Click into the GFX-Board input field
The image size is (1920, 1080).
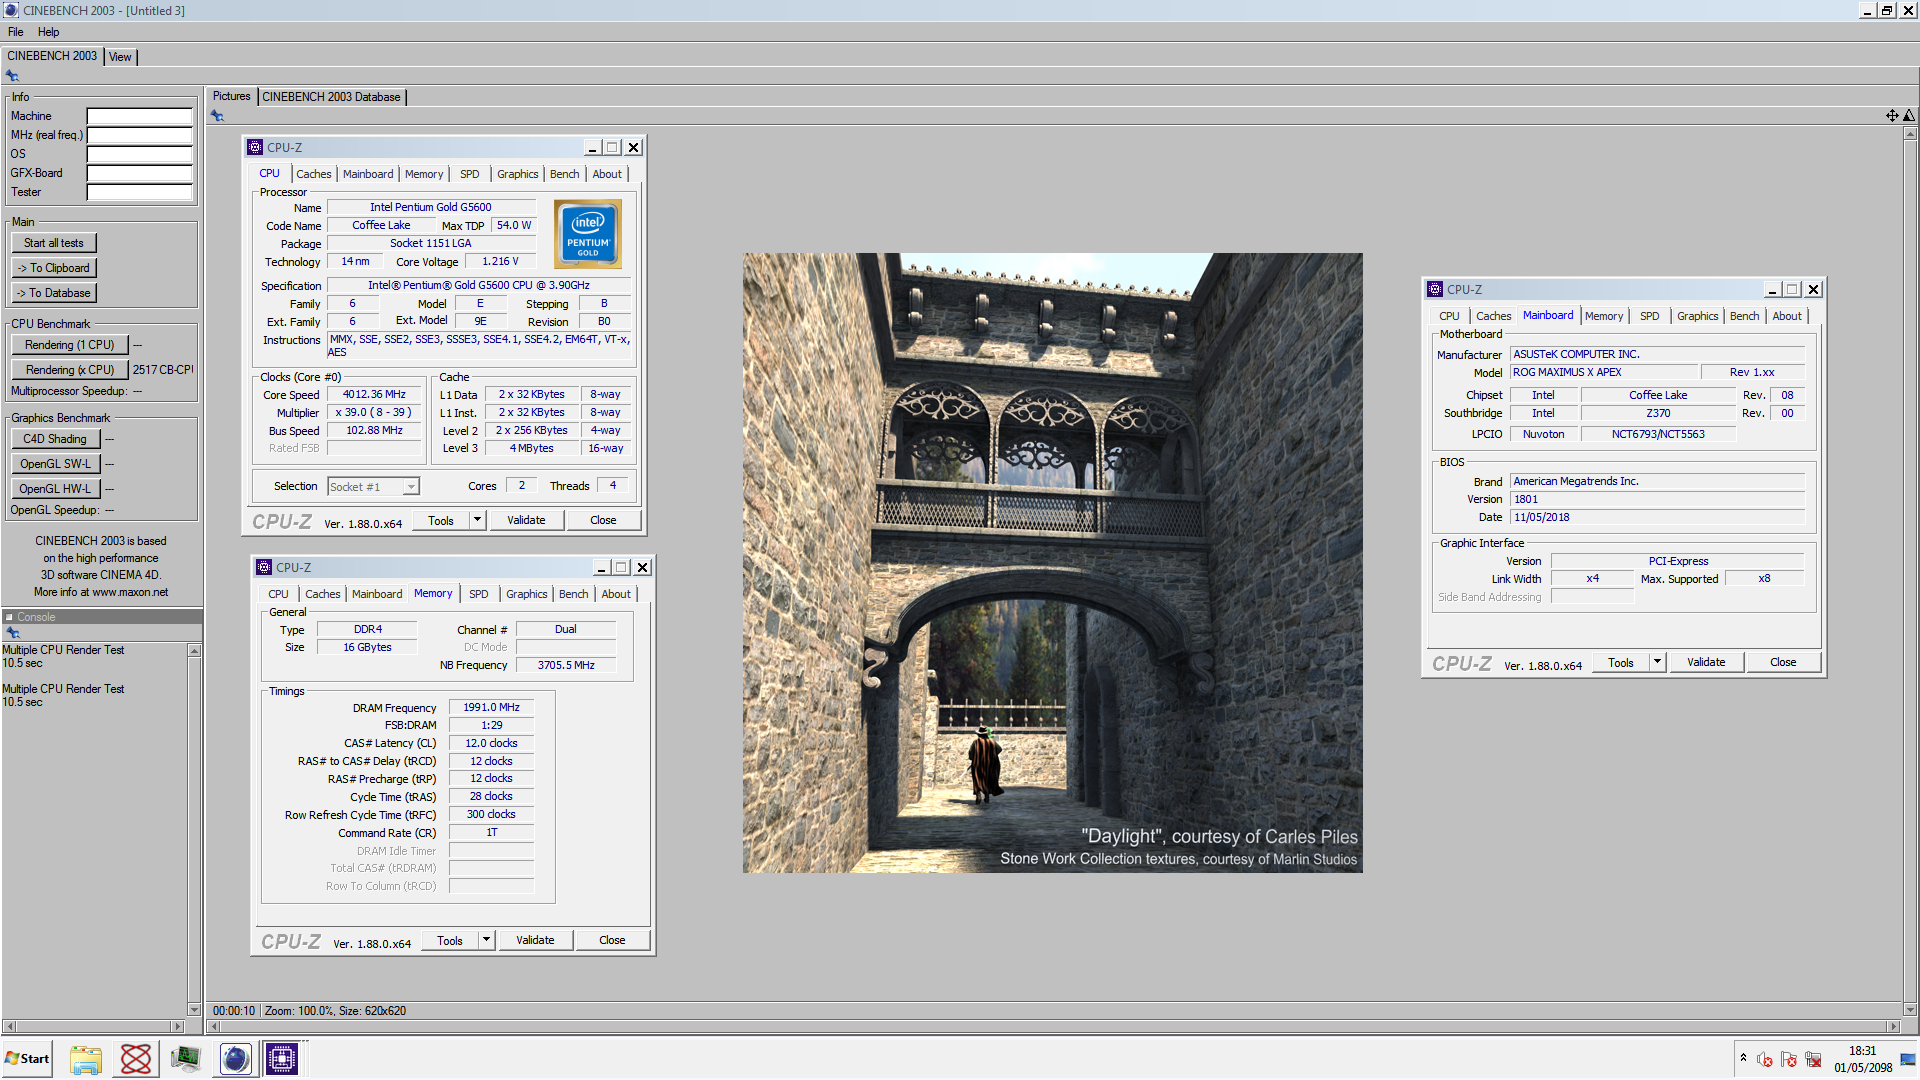pyautogui.click(x=139, y=173)
